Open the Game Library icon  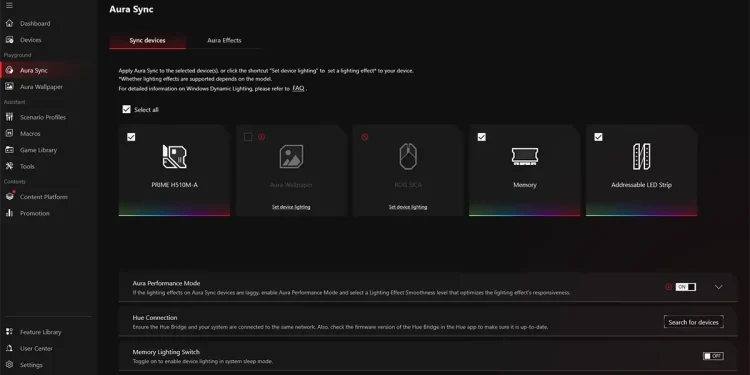pyautogui.click(x=9, y=150)
